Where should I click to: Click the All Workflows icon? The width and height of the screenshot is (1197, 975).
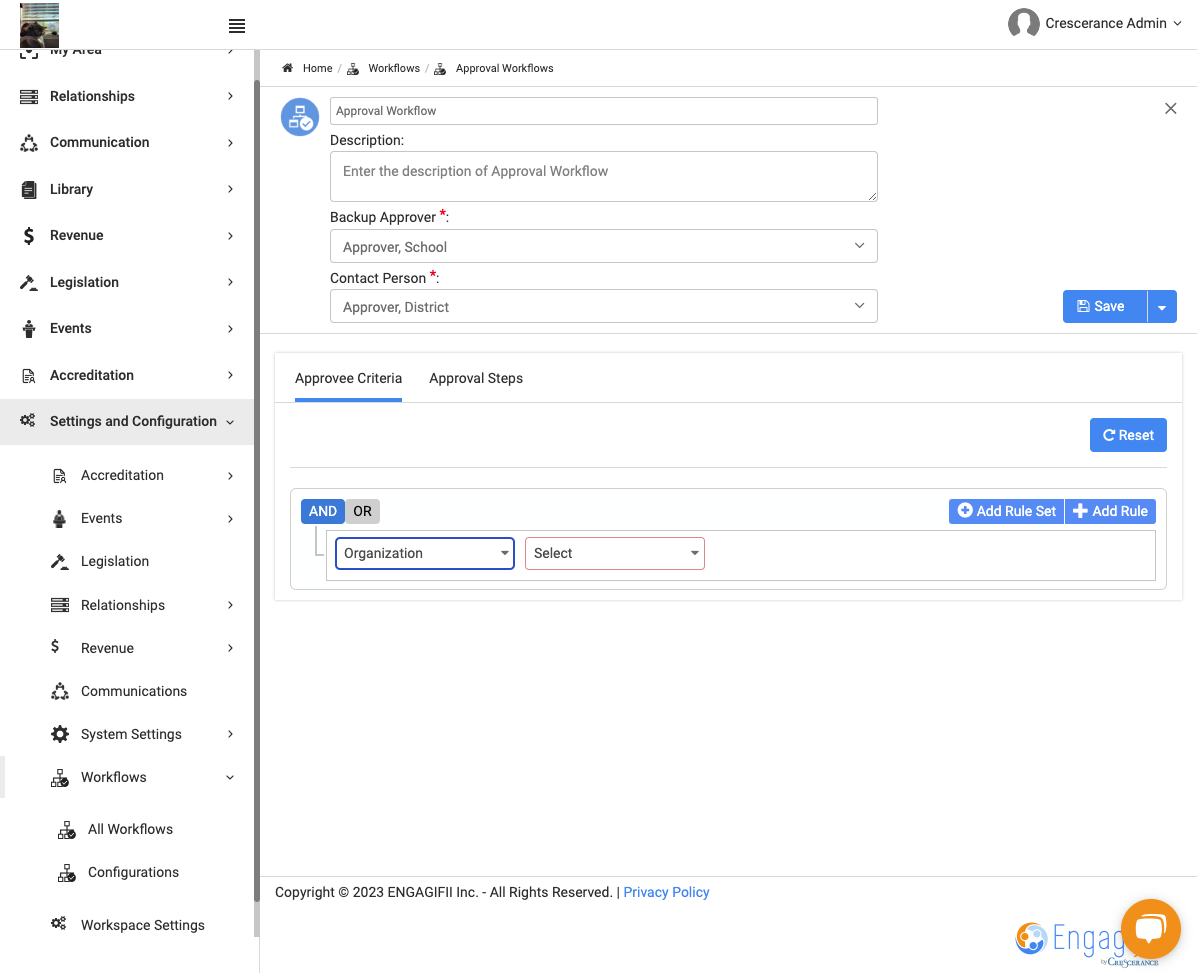tap(66, 830)
